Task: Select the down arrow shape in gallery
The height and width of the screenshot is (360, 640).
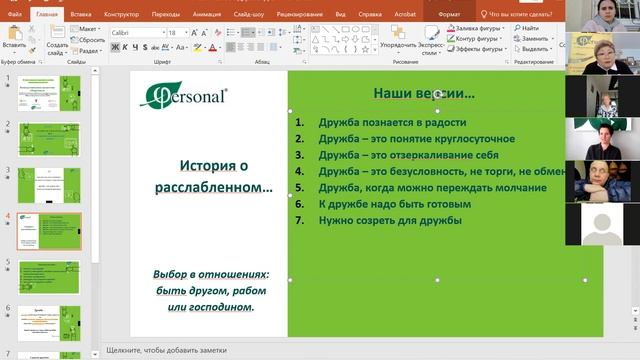Action: click(356, 40)
